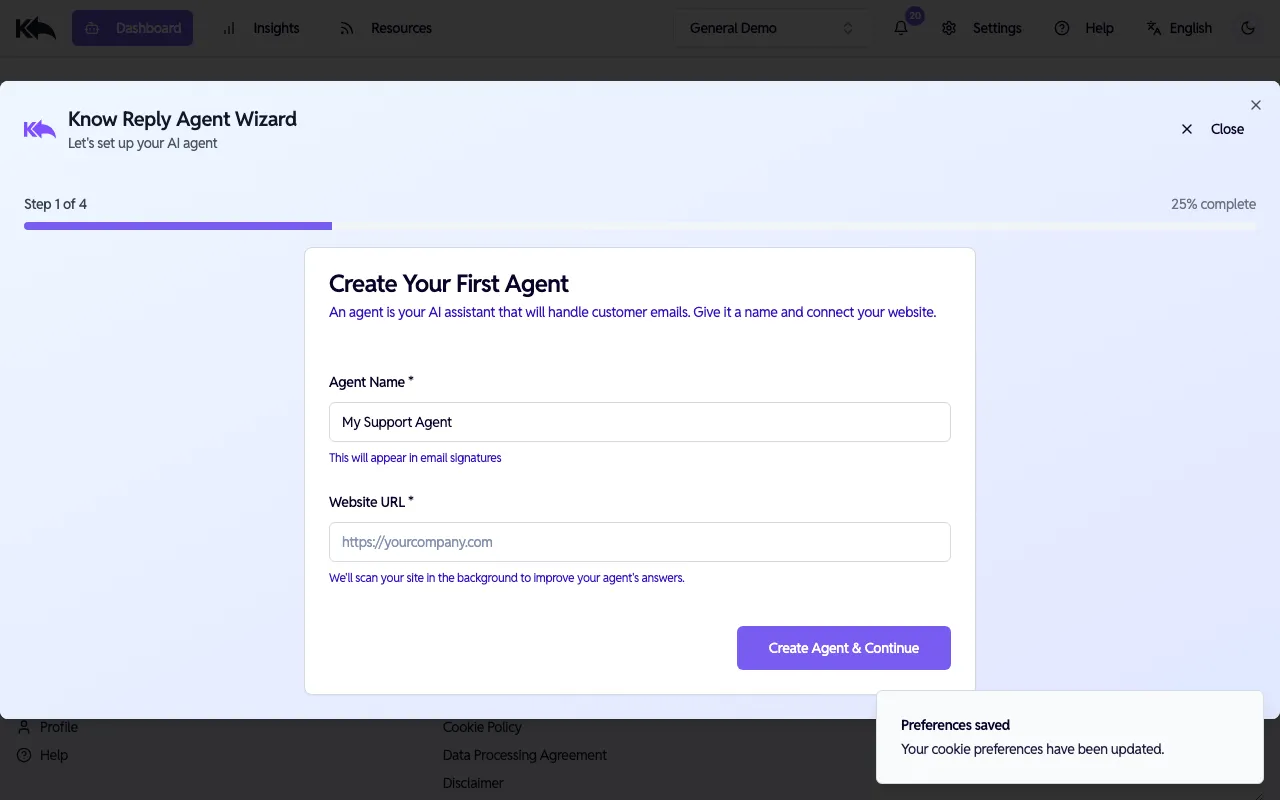Click the Know Reply logo
1280x800 pixels.
pos(35,27)
